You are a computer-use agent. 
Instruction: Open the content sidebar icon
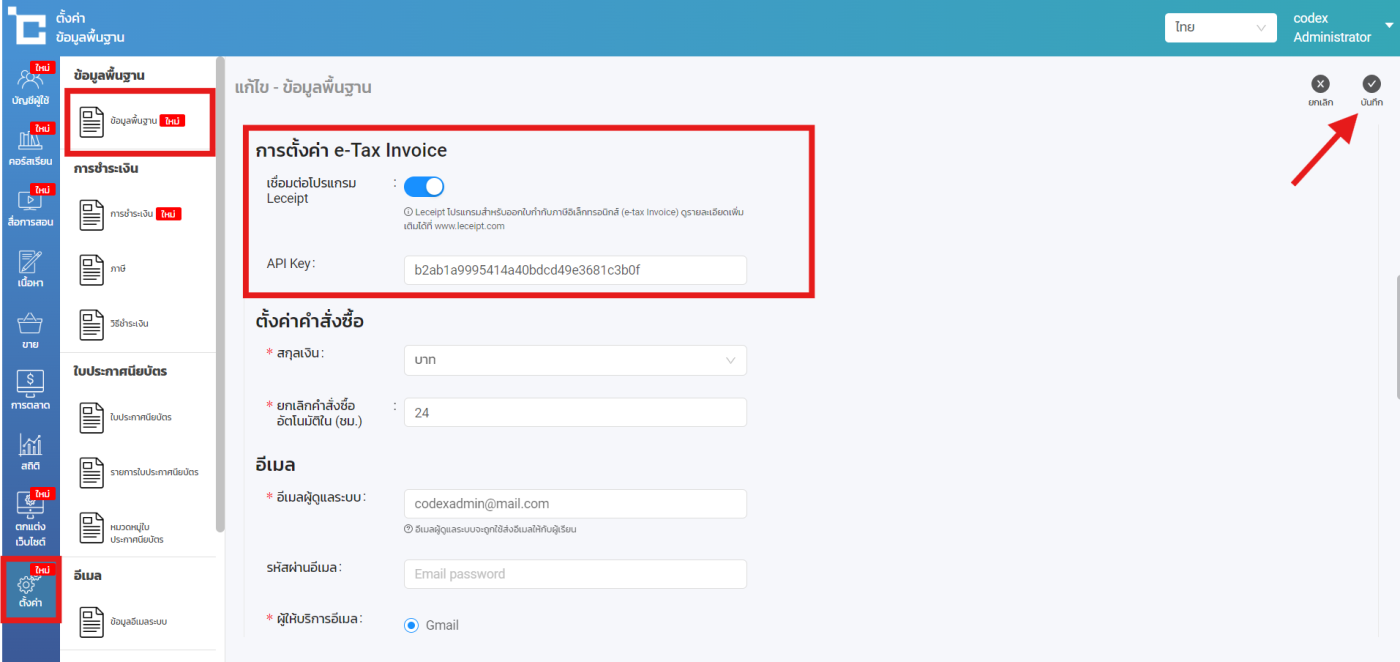(30, 268)
